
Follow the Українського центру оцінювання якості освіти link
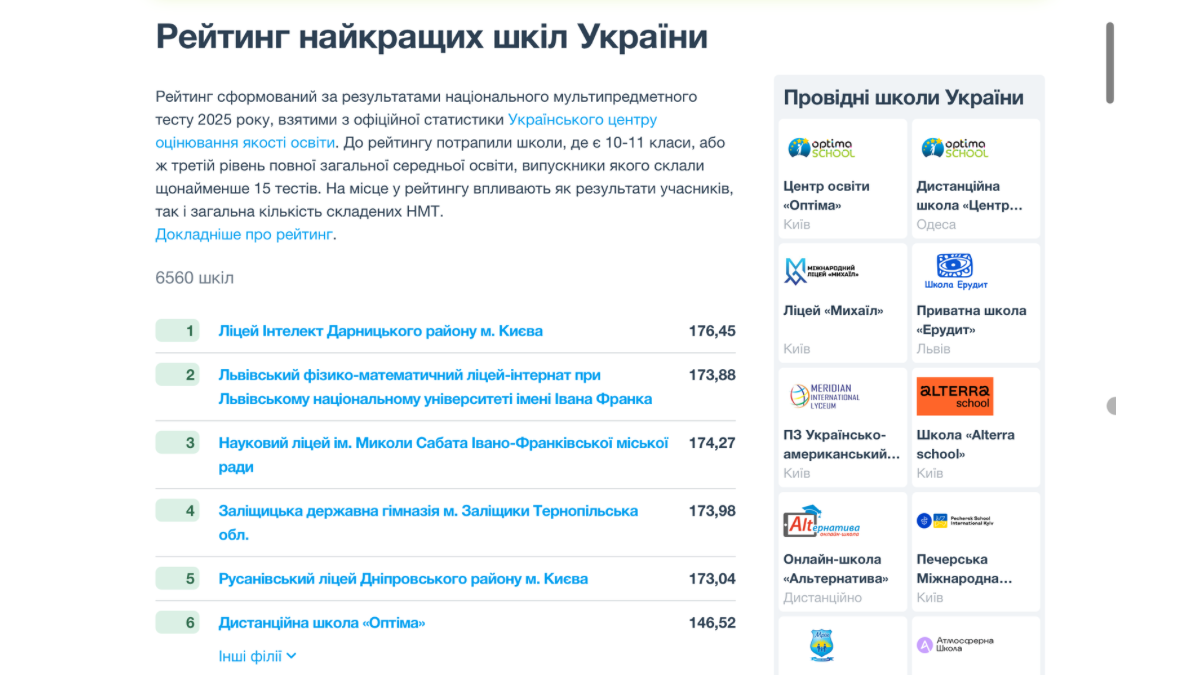(406, 131)
